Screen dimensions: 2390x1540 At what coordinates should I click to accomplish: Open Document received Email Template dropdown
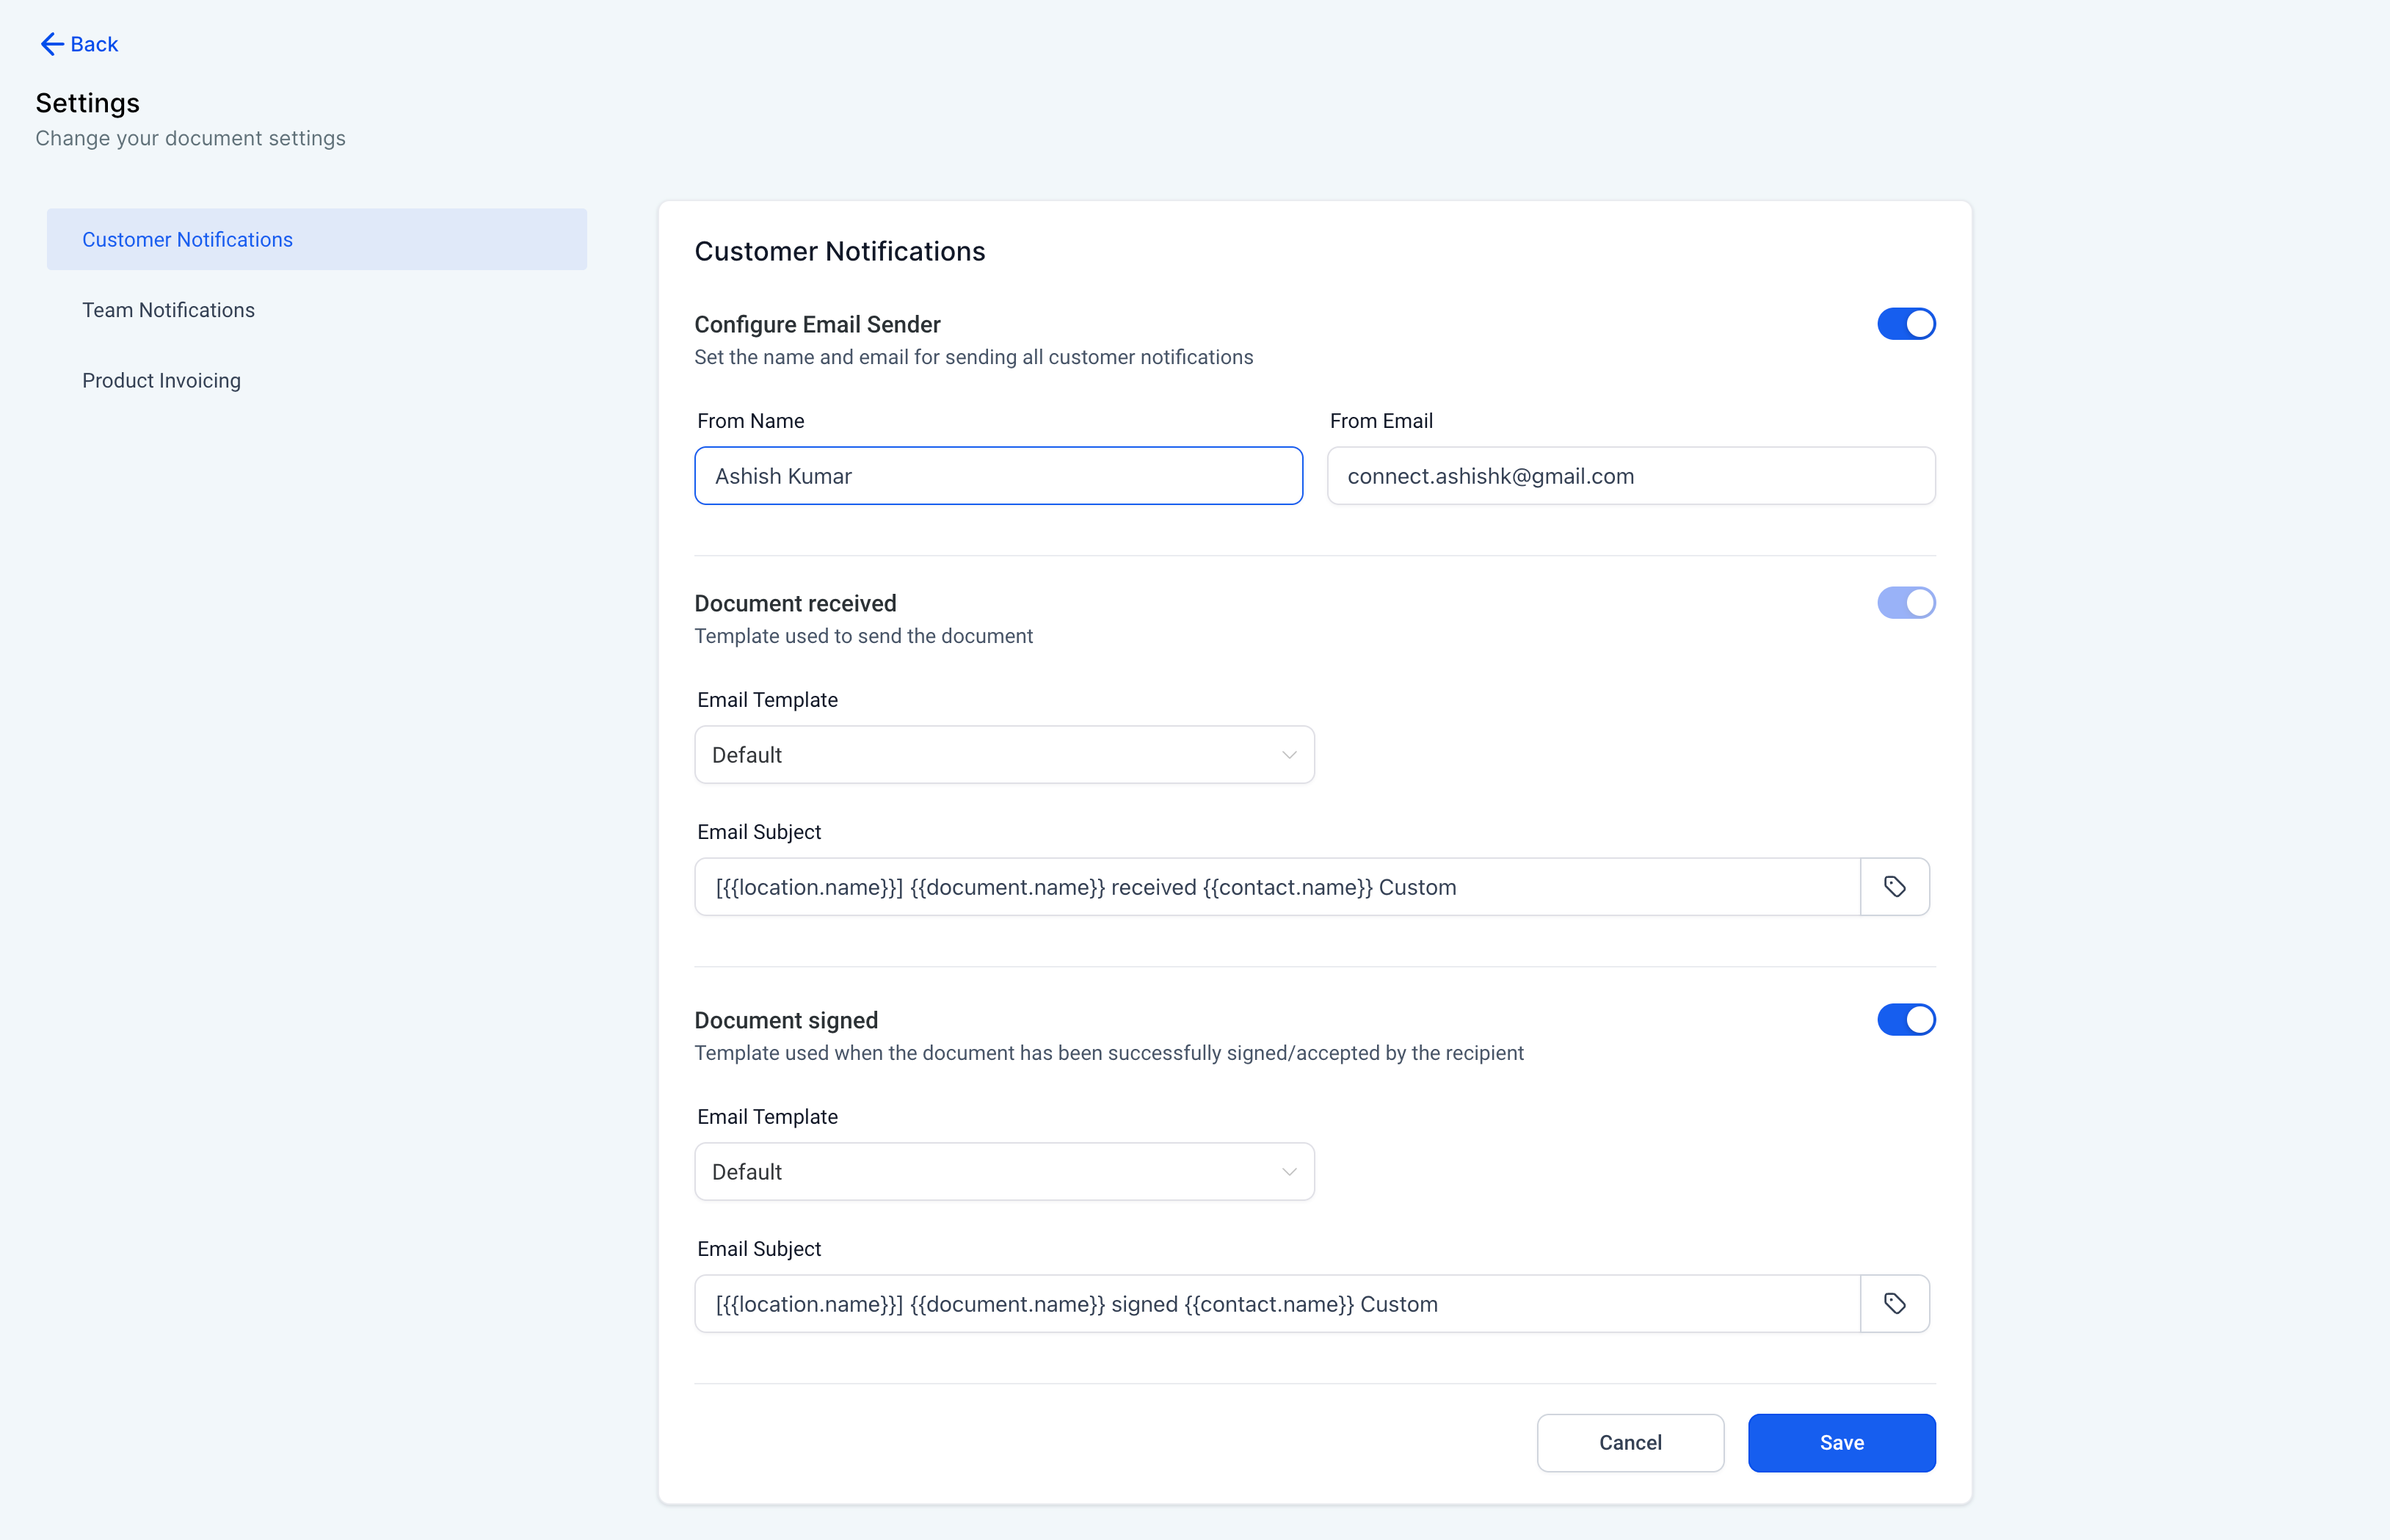[x=1003, y=755]
